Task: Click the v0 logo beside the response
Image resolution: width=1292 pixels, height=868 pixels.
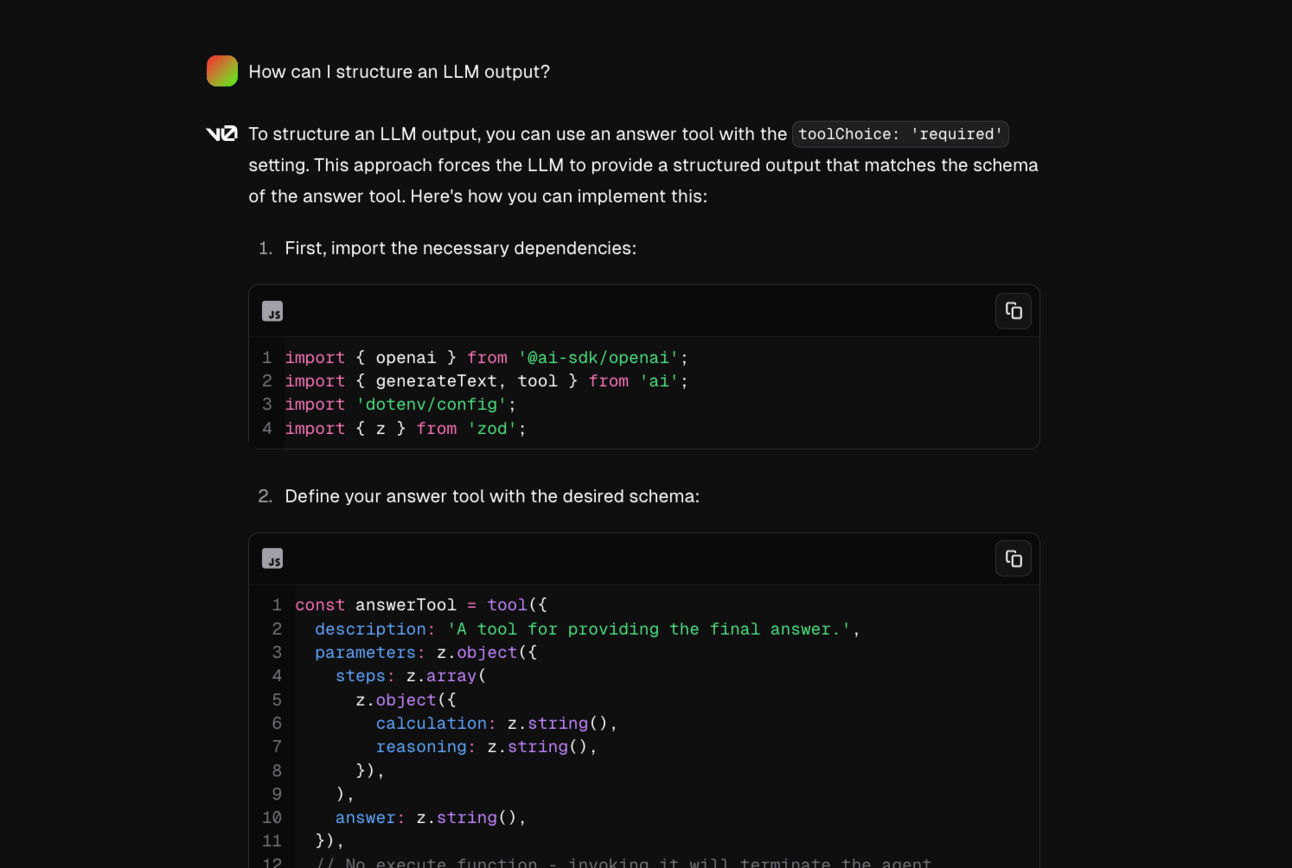Action: click(221, 134)
